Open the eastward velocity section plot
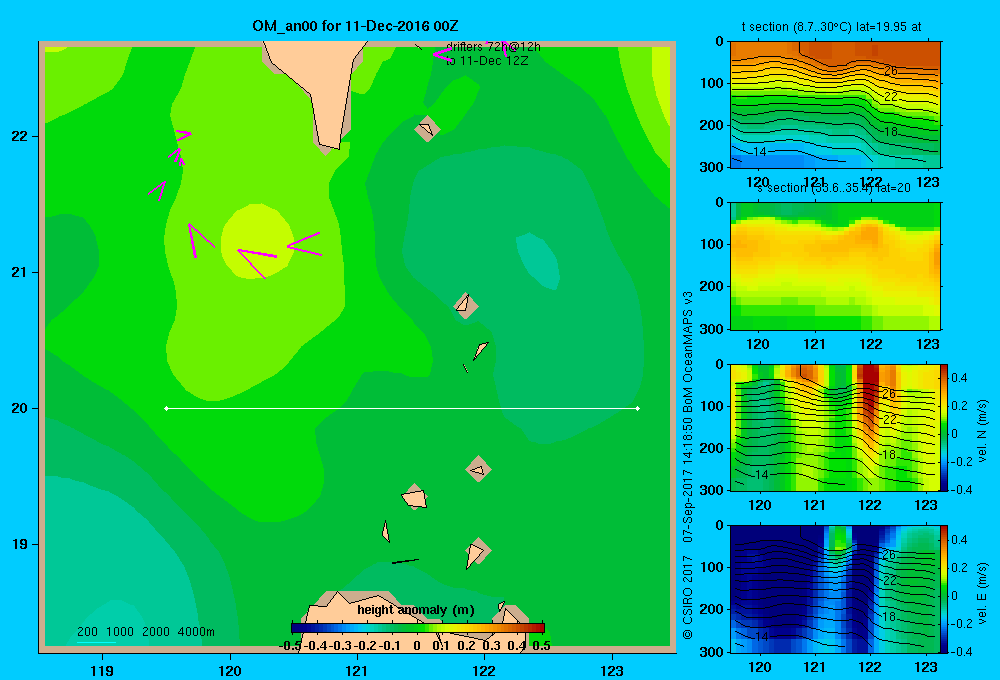Viewport: 1000px width, 680px height. (x=835, y=589)
